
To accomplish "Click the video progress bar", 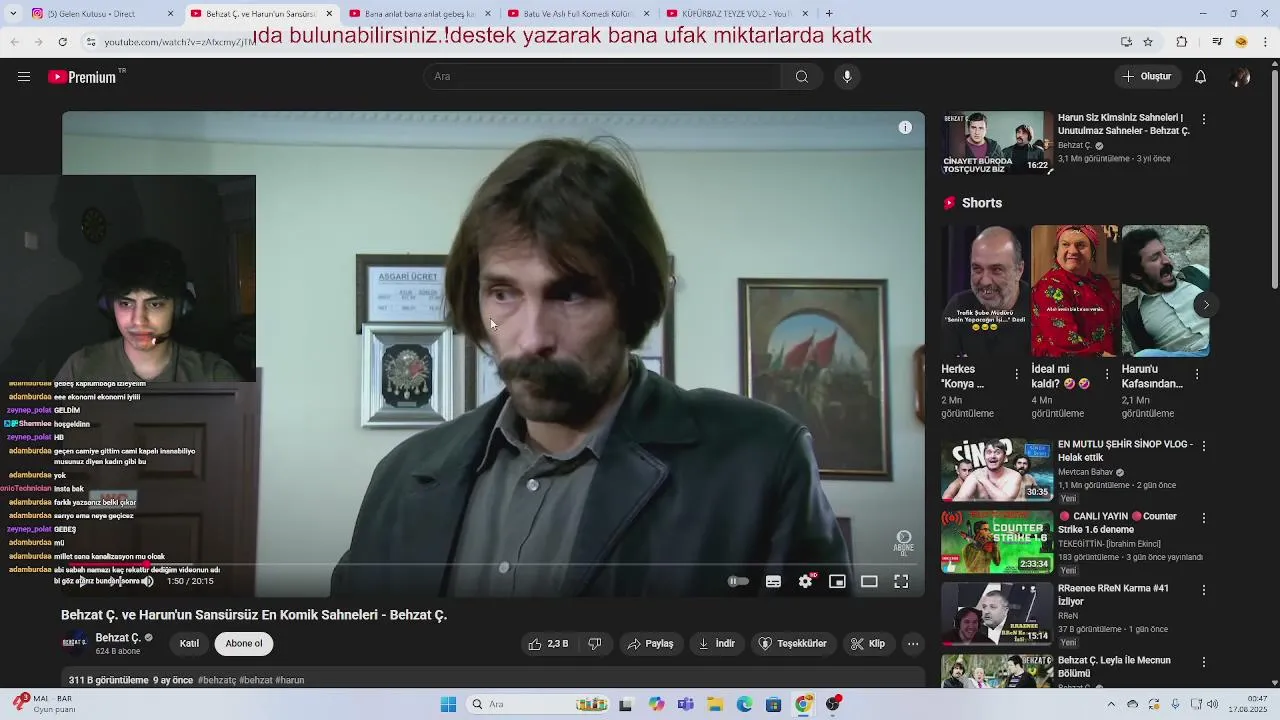I will 493,565.
